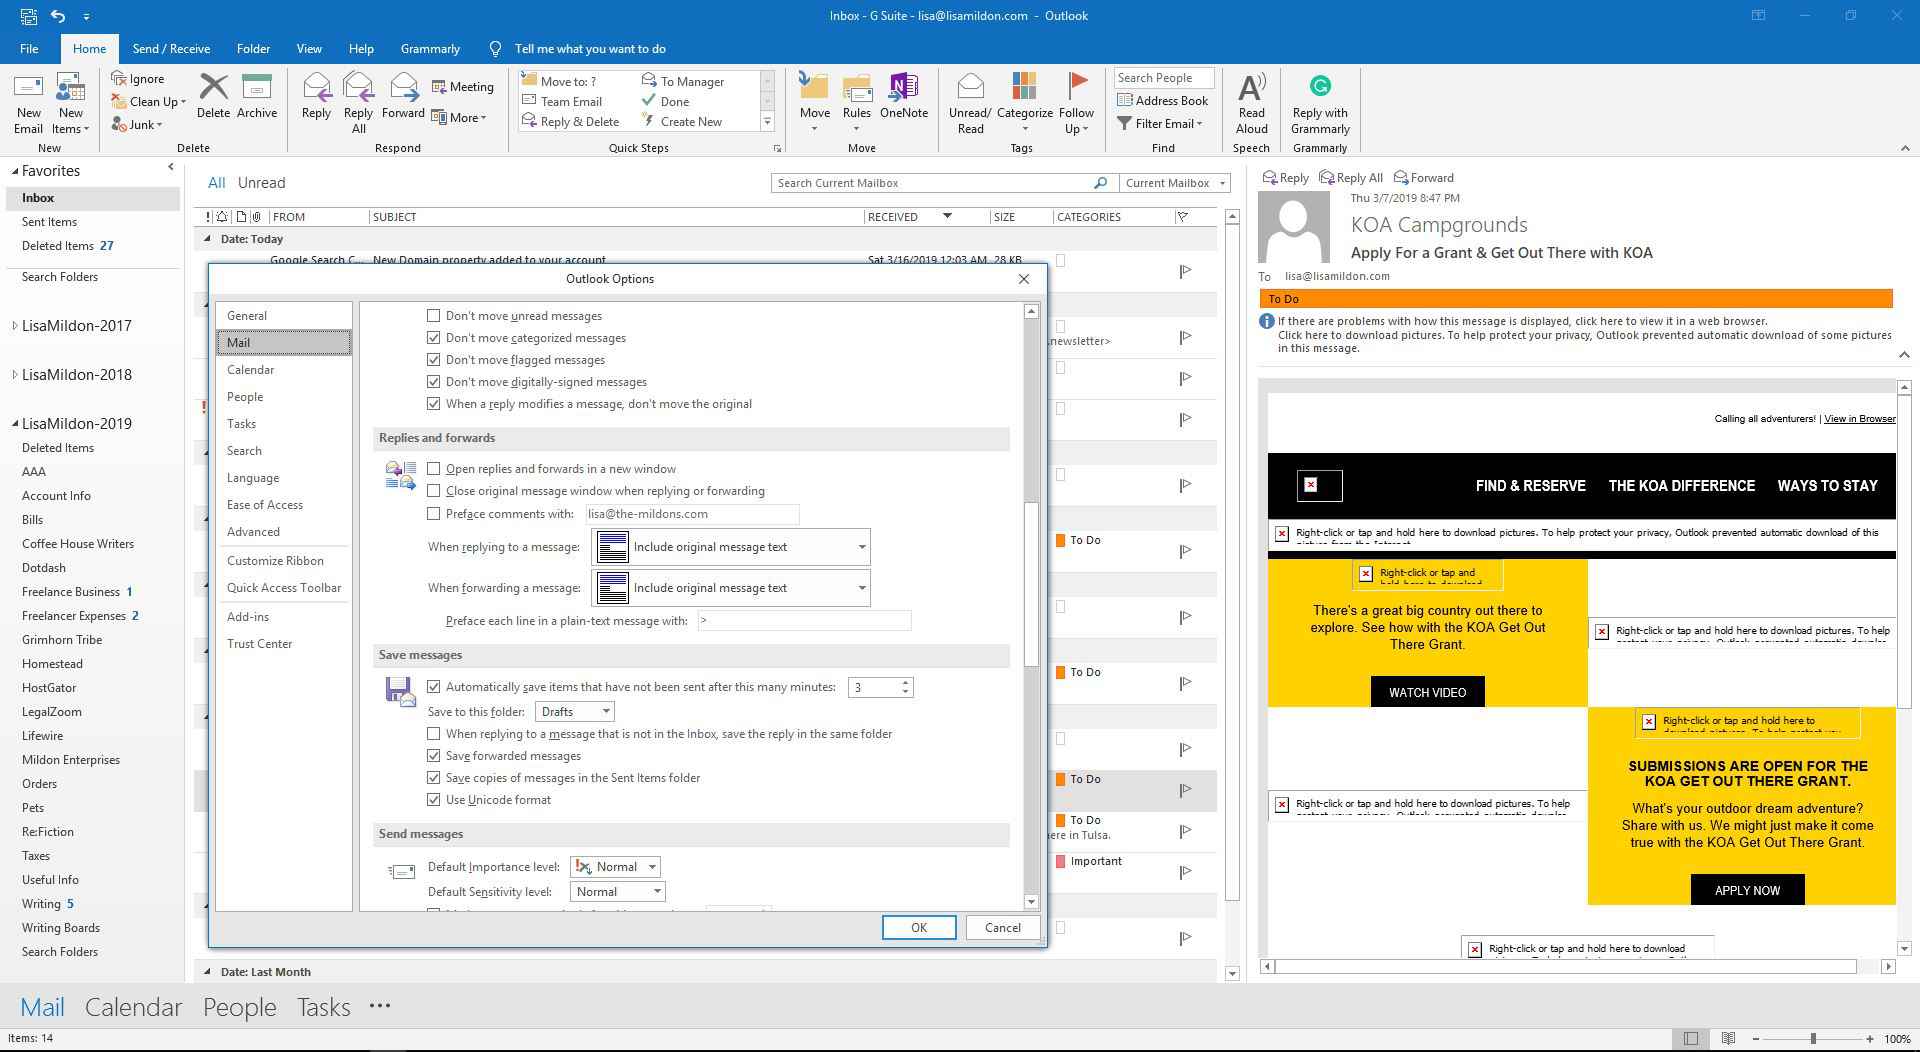Enable Open replies and forwards in new window
The width and height of the screenshot is (1920, 1052).
point(434,469)
